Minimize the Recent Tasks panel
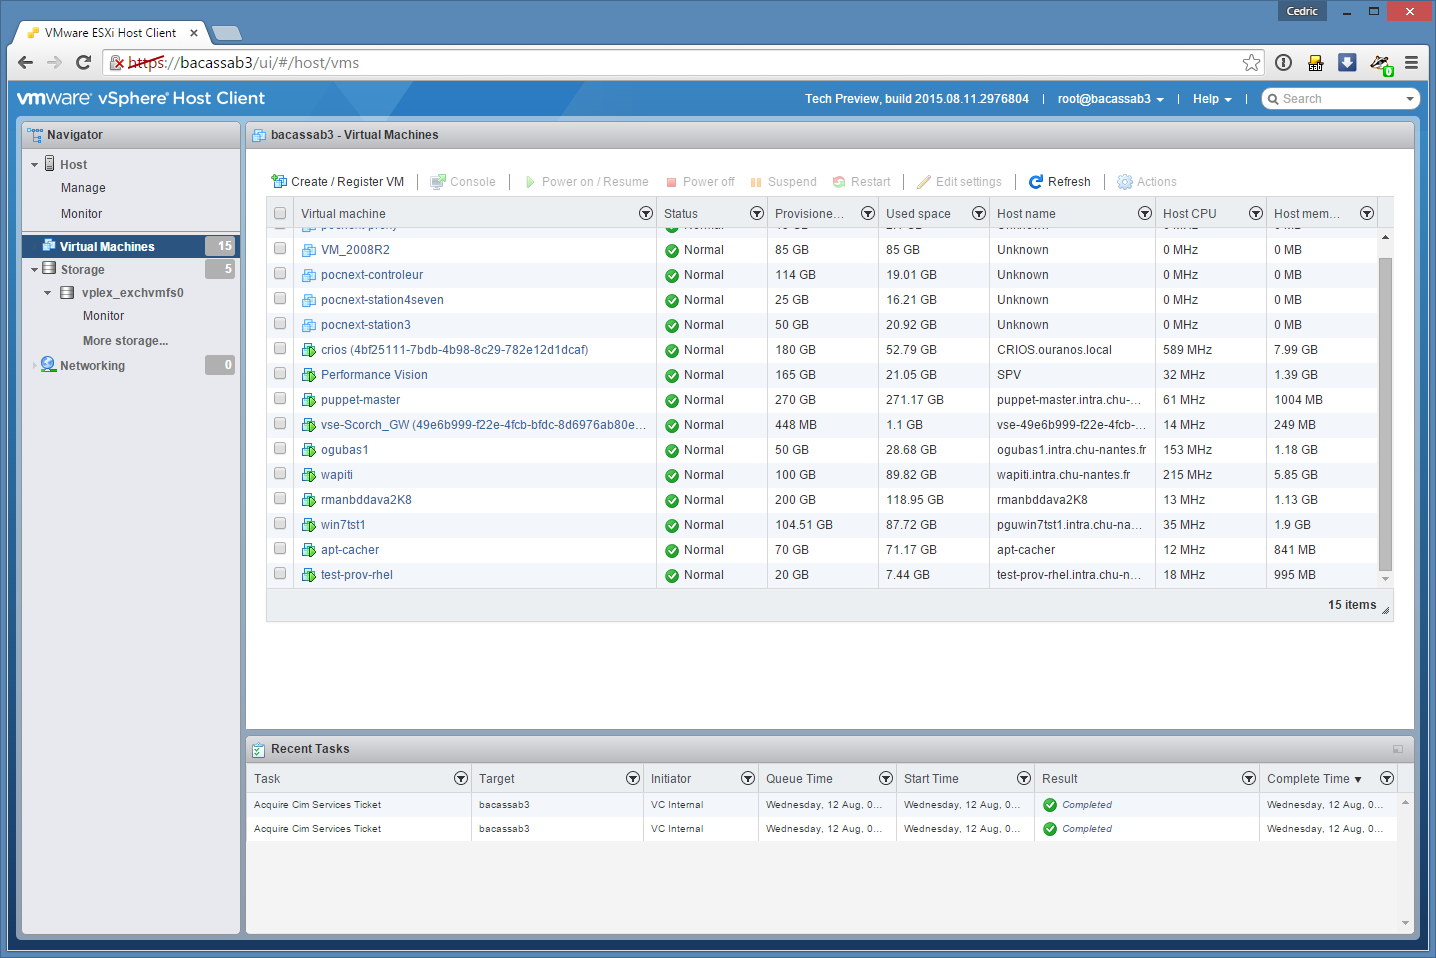1436x958 pixels. coord(1397,749)
